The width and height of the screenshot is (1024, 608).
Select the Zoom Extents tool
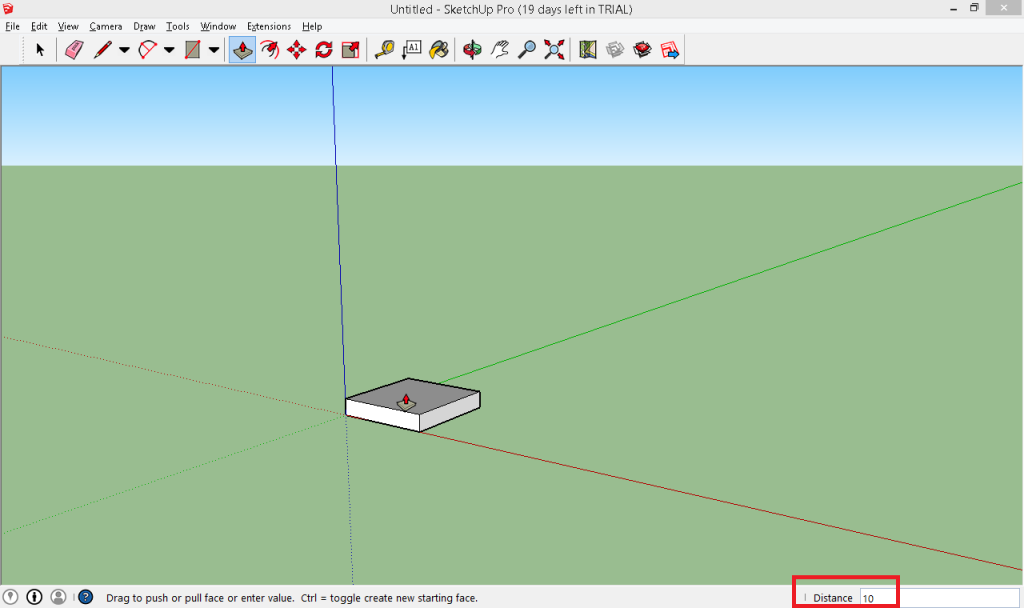(x=553, y=48)
